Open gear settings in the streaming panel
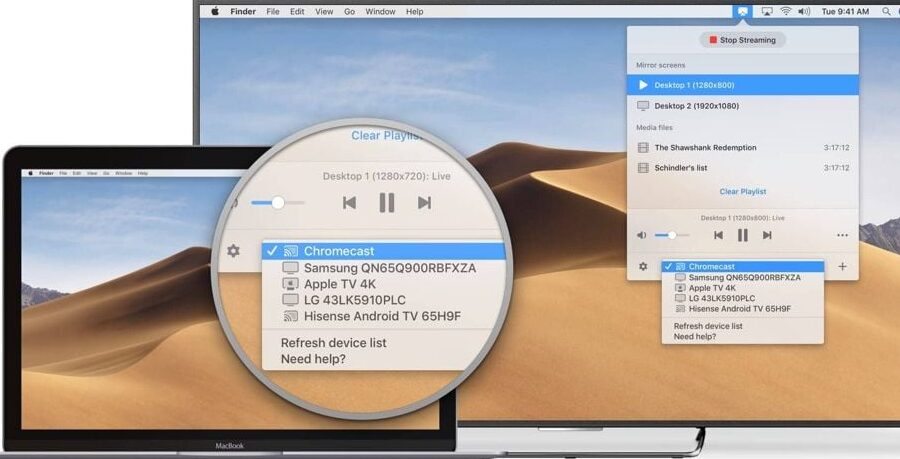The width and height of the screenshot is (900, 459). tap(643, 266)
